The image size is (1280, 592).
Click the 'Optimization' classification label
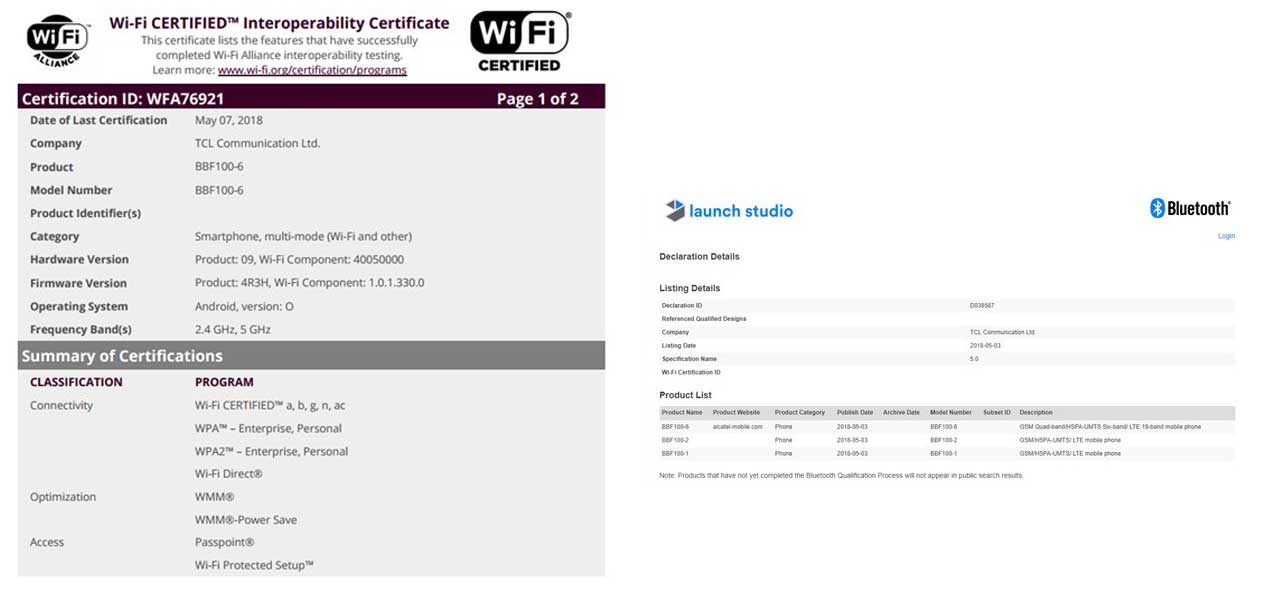click(x=63, y=497)
